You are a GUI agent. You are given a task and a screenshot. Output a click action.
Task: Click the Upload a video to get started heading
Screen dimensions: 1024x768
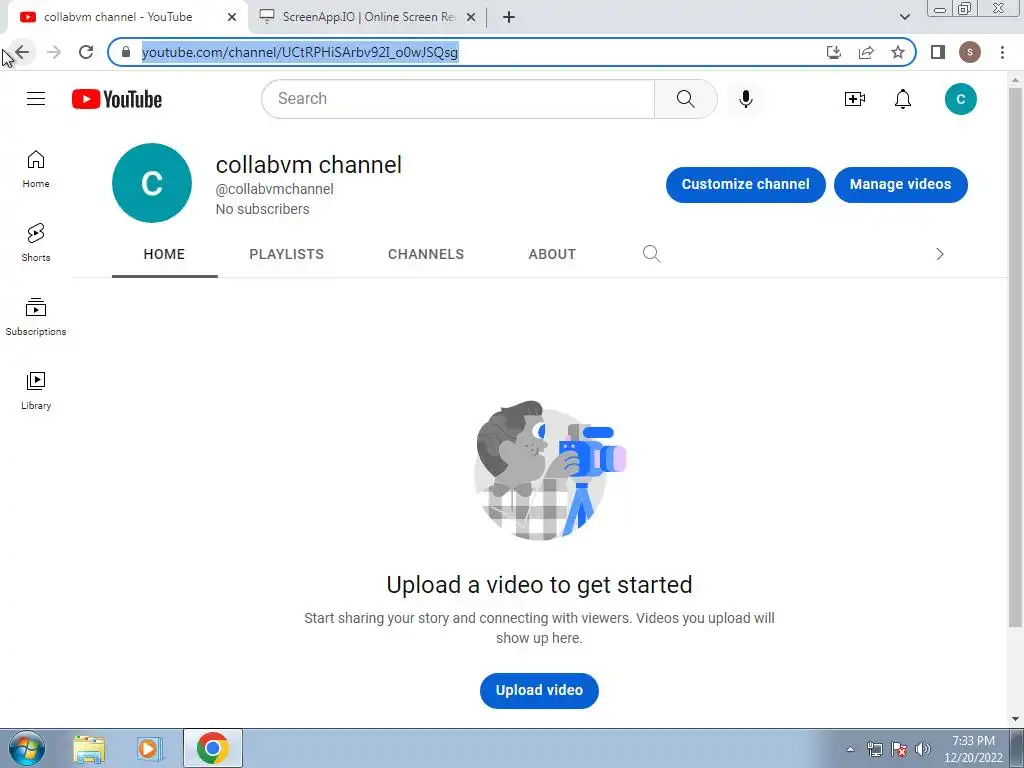pyautogui.click(x=539, y=584)
